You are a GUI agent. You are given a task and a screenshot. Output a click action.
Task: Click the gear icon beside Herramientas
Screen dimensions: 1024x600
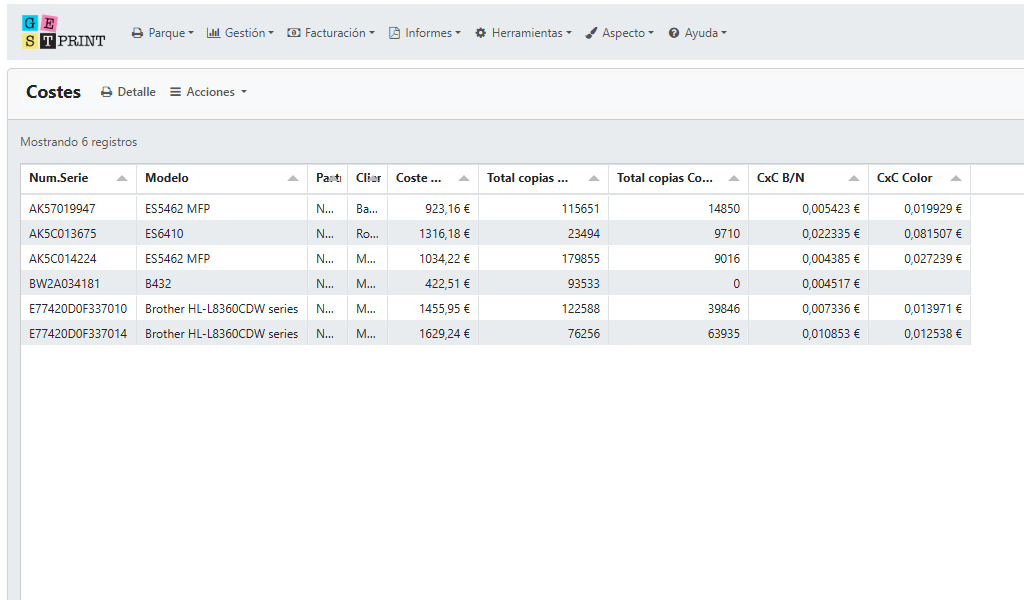(x=481, y=33)
